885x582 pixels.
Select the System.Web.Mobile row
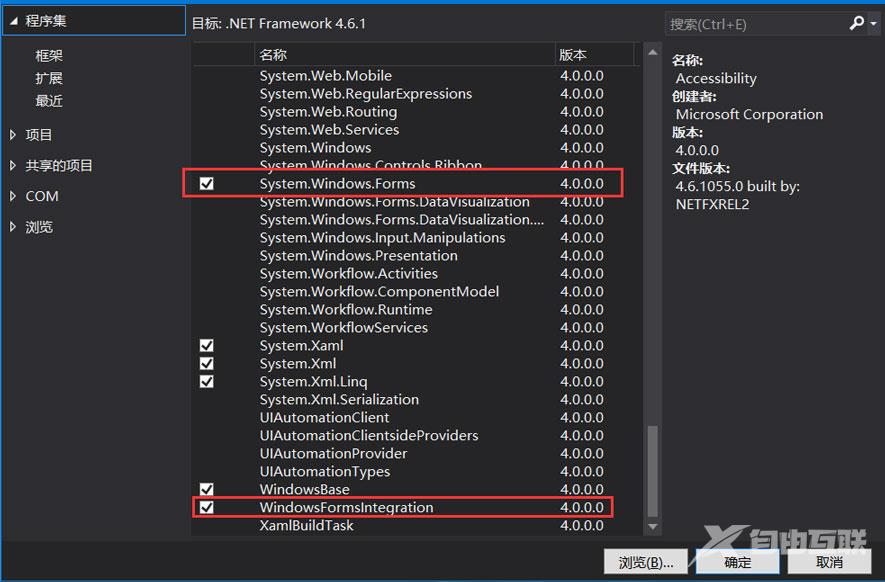[417, 76]
